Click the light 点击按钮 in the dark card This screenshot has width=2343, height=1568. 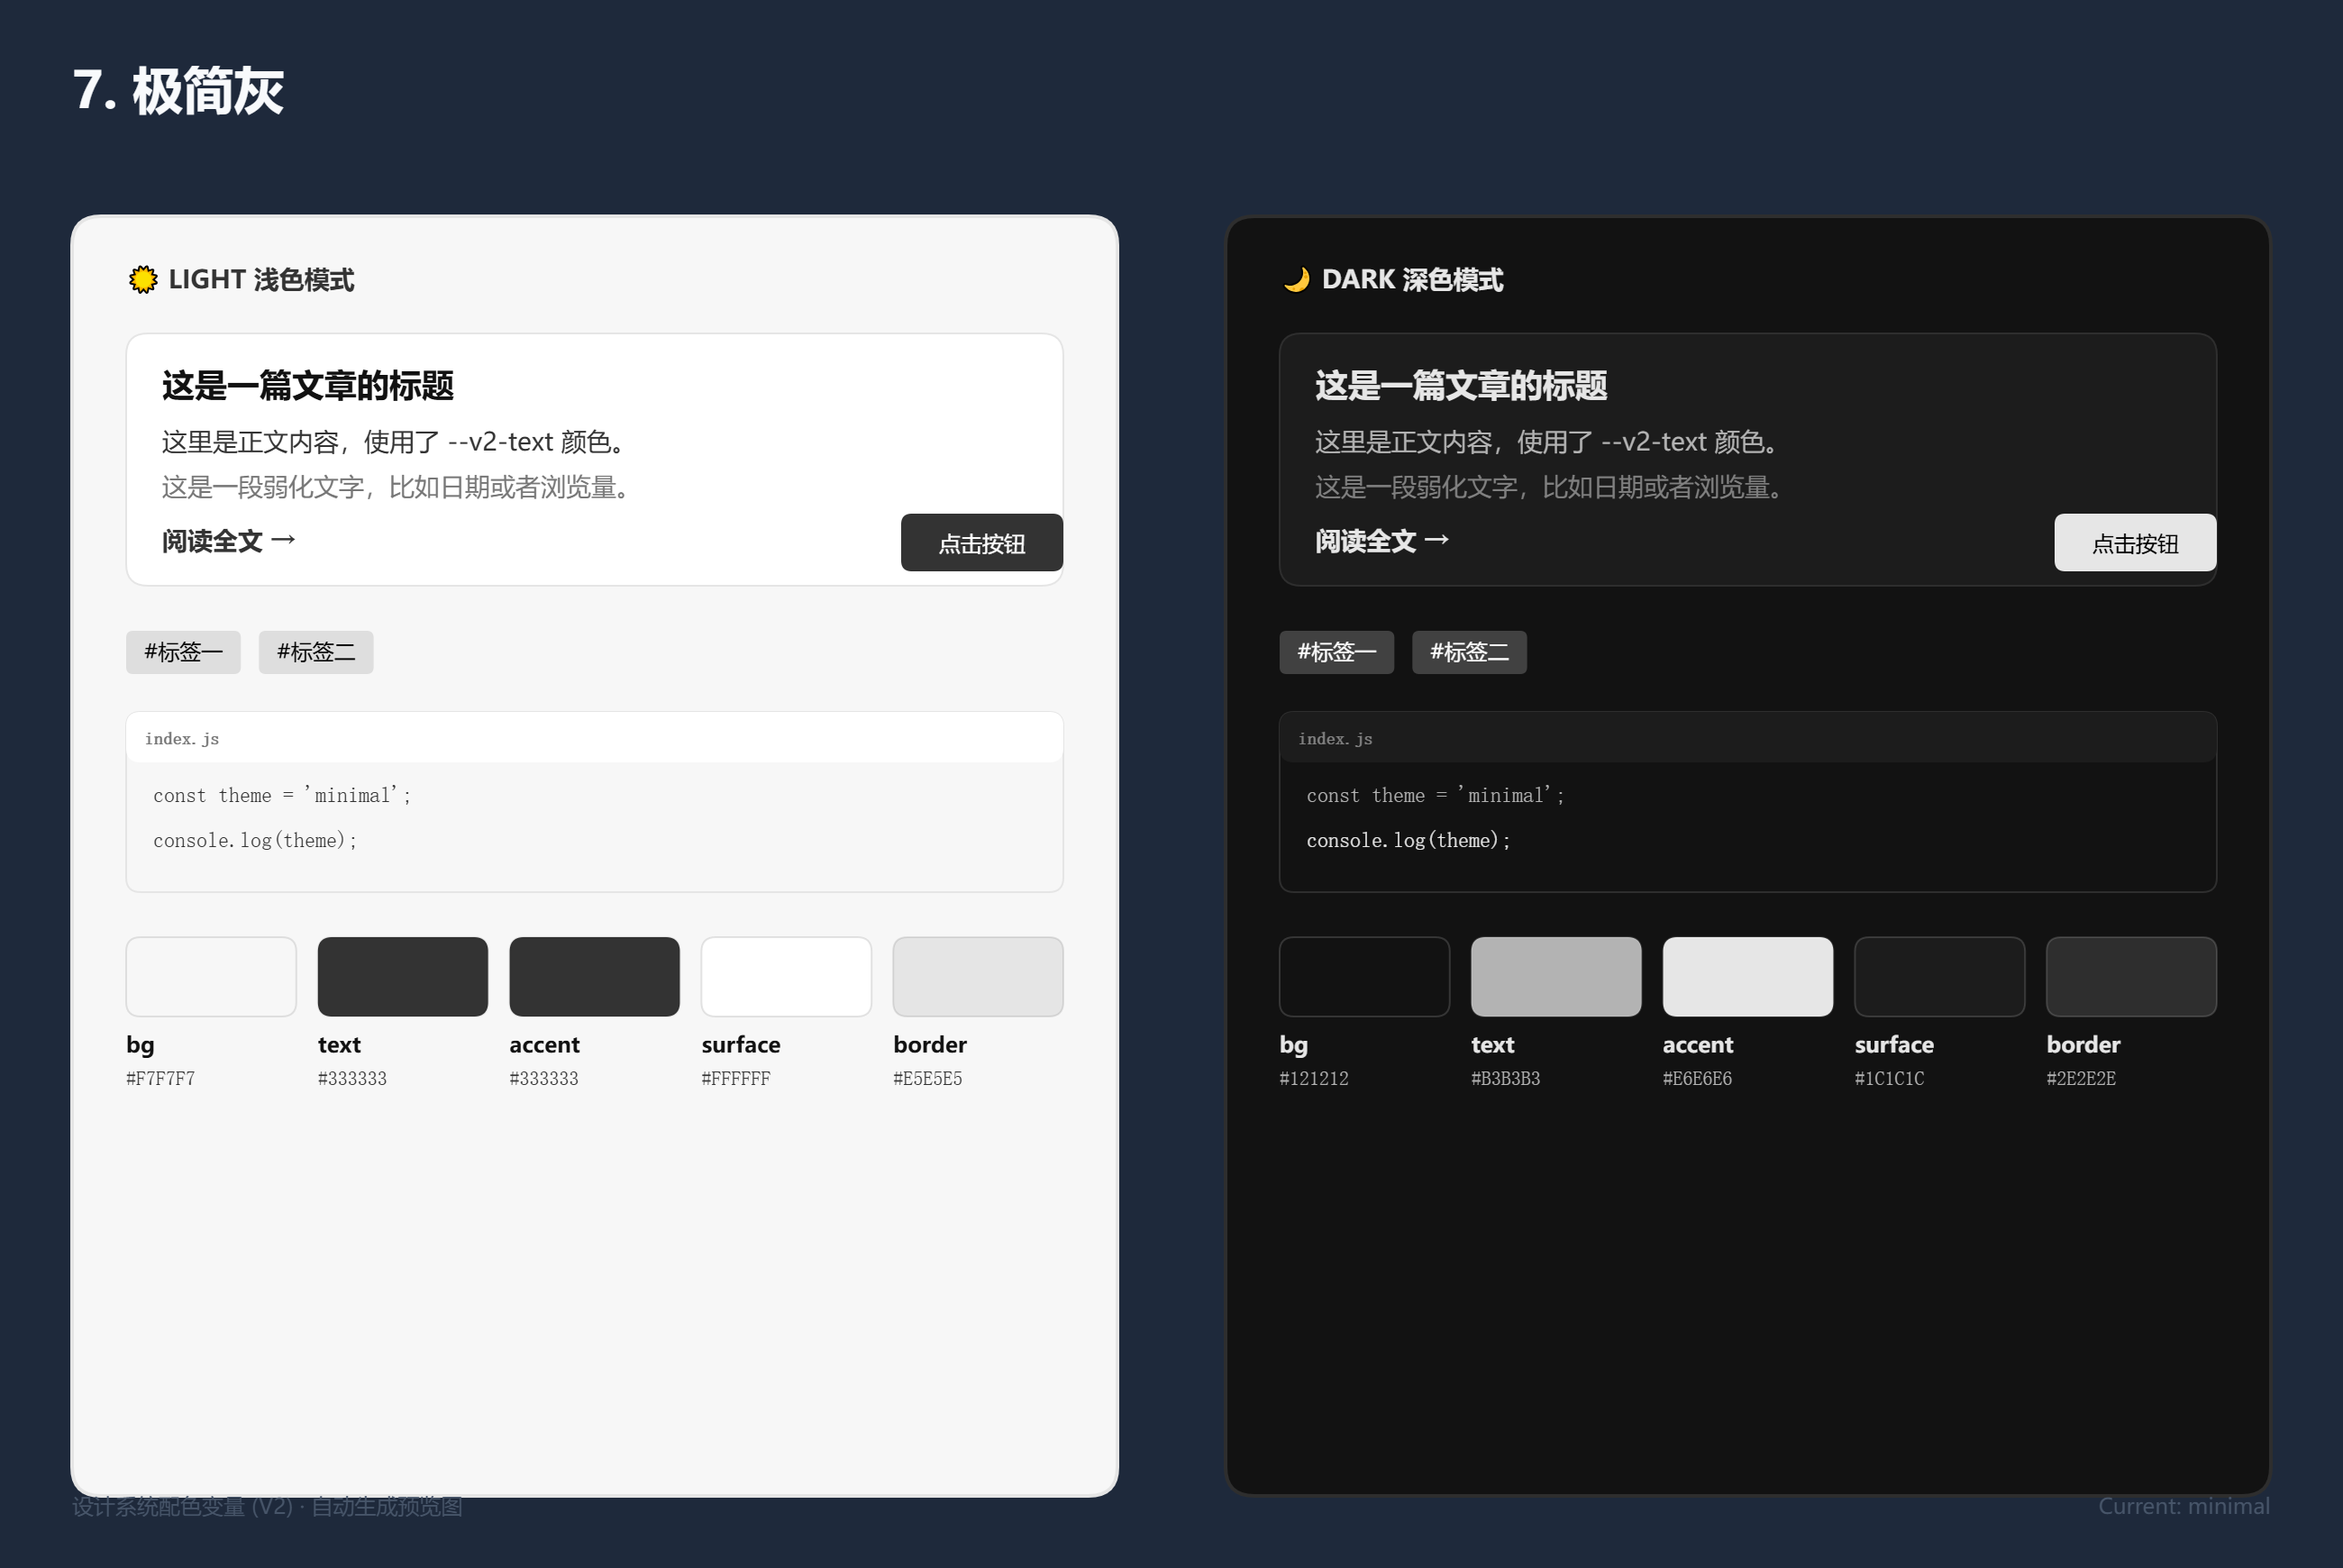pyautogui.click(x=2135, y=543)
